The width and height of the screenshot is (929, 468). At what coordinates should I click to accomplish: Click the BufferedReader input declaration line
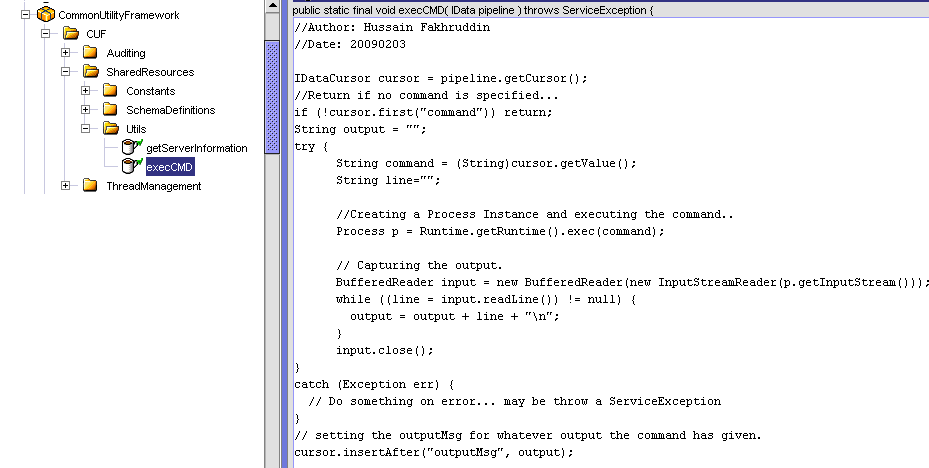632,282
